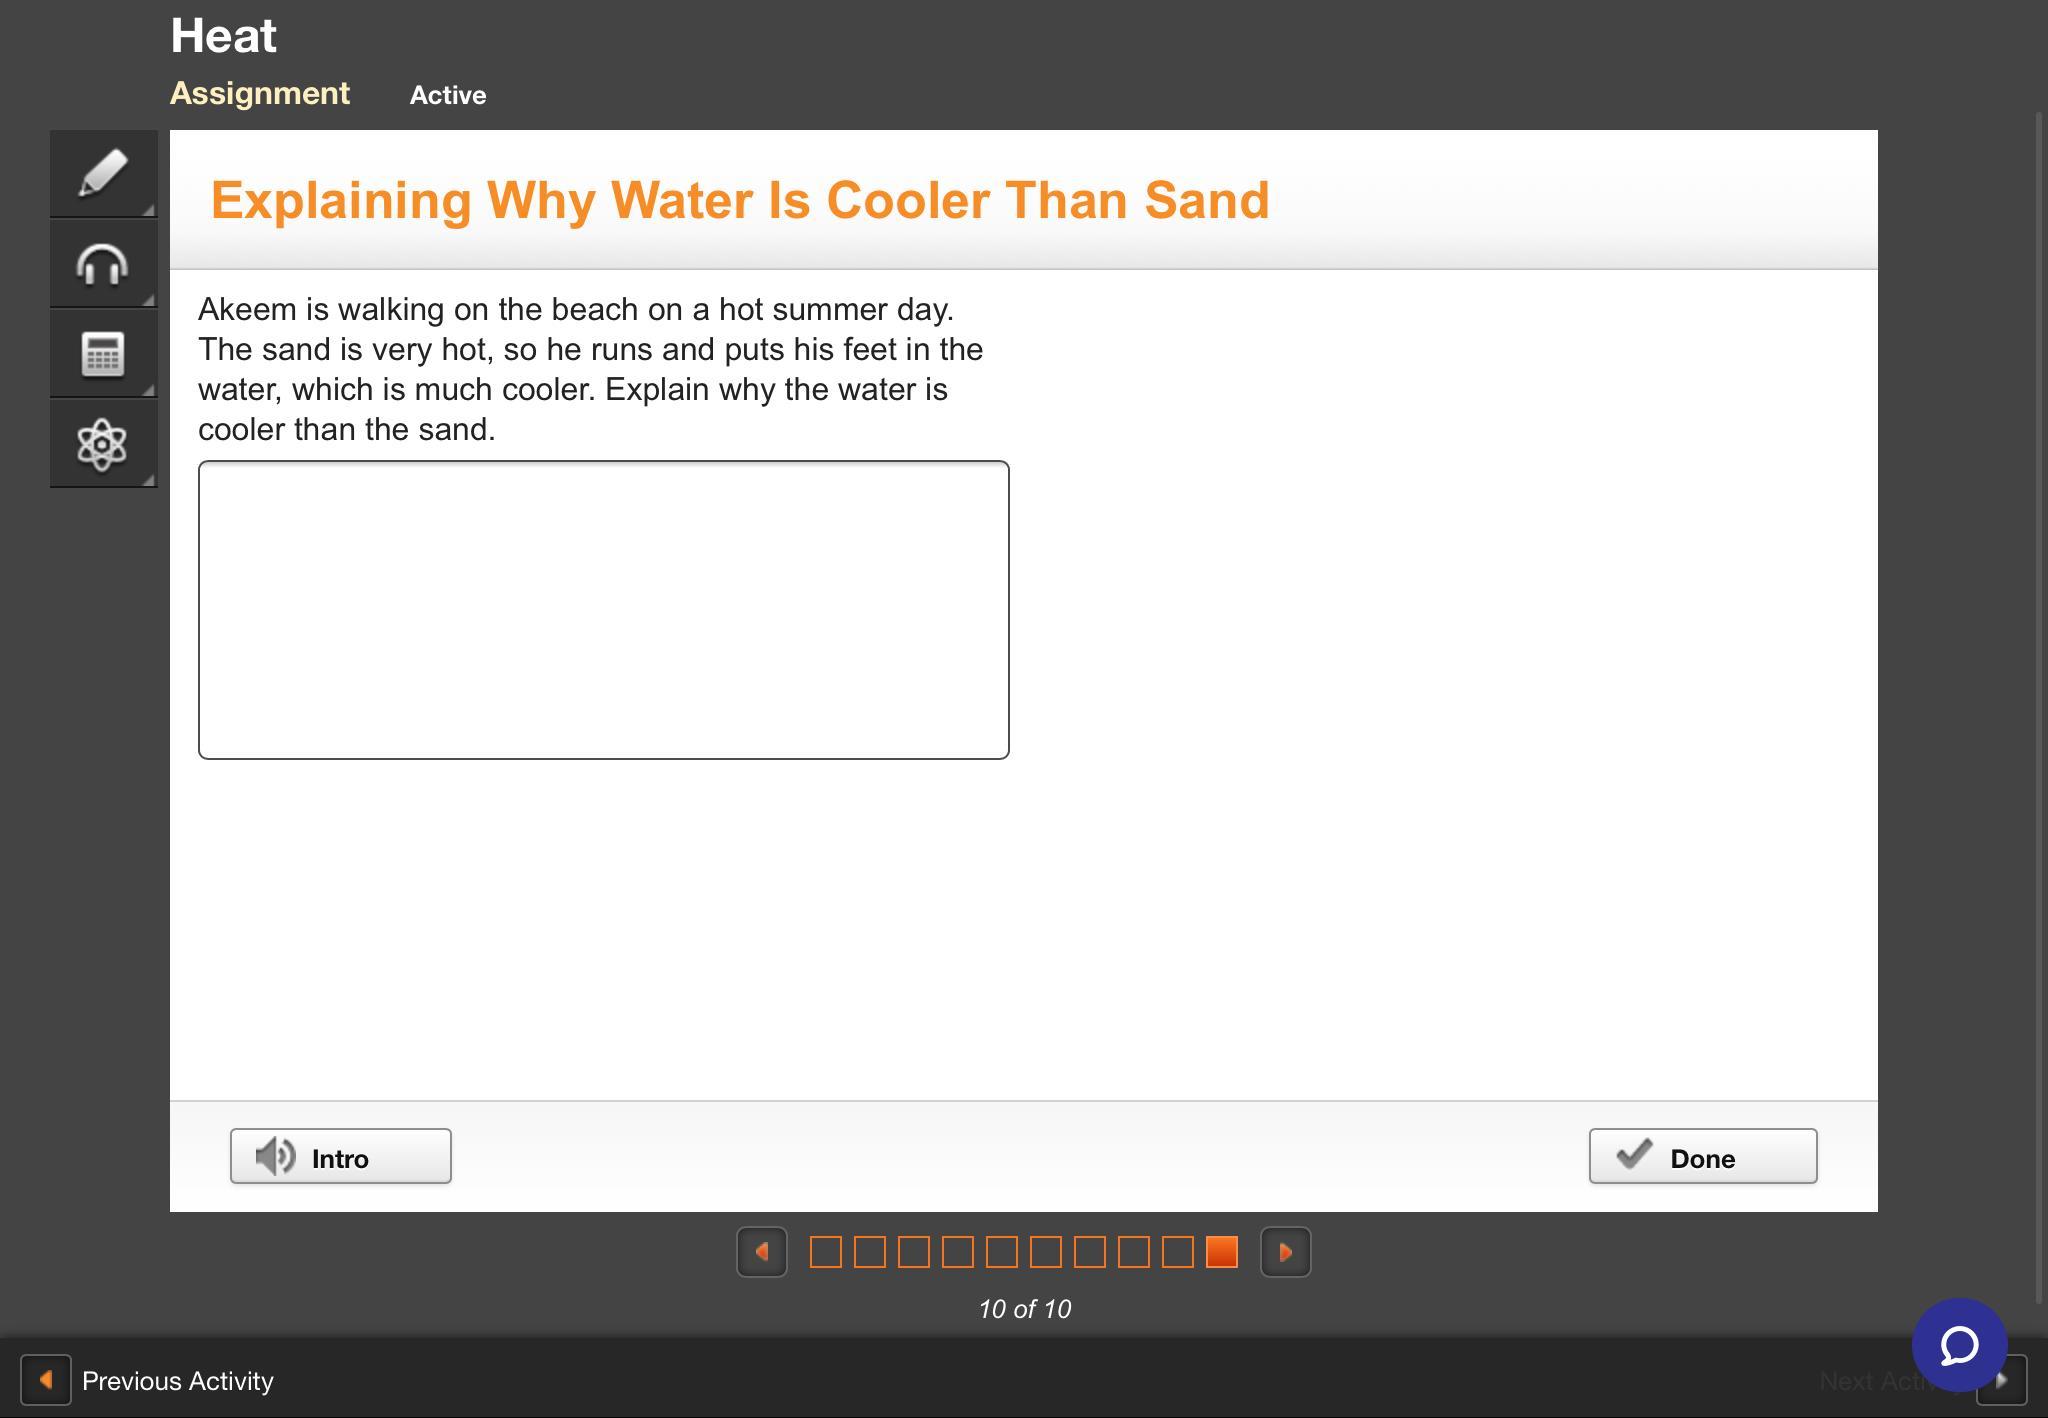
Task: Click the Next Activity arrow
Action: 2003,1381
